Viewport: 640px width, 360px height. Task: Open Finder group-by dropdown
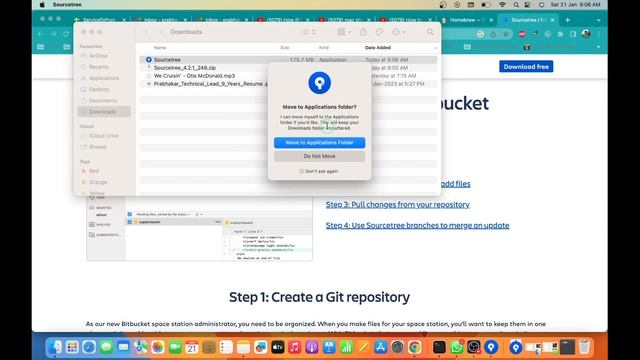pyautogui.click(x=344, y=32)
